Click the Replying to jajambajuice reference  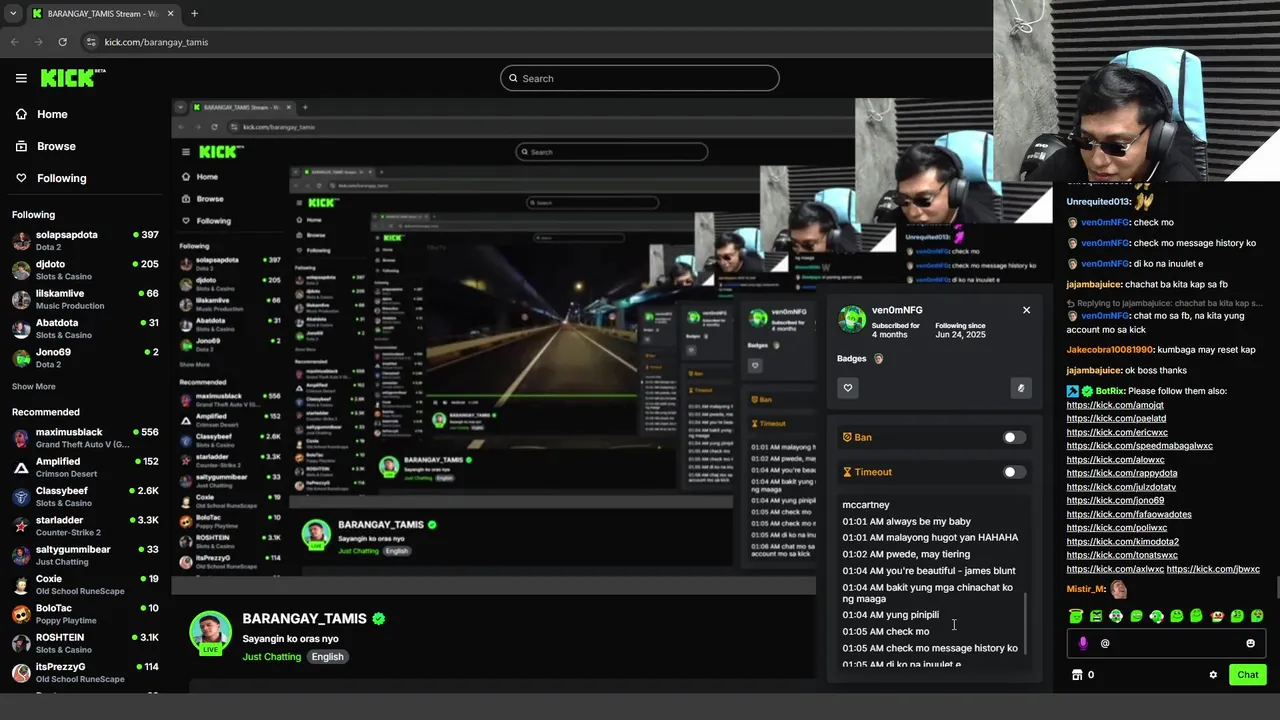coord(1164,303)
